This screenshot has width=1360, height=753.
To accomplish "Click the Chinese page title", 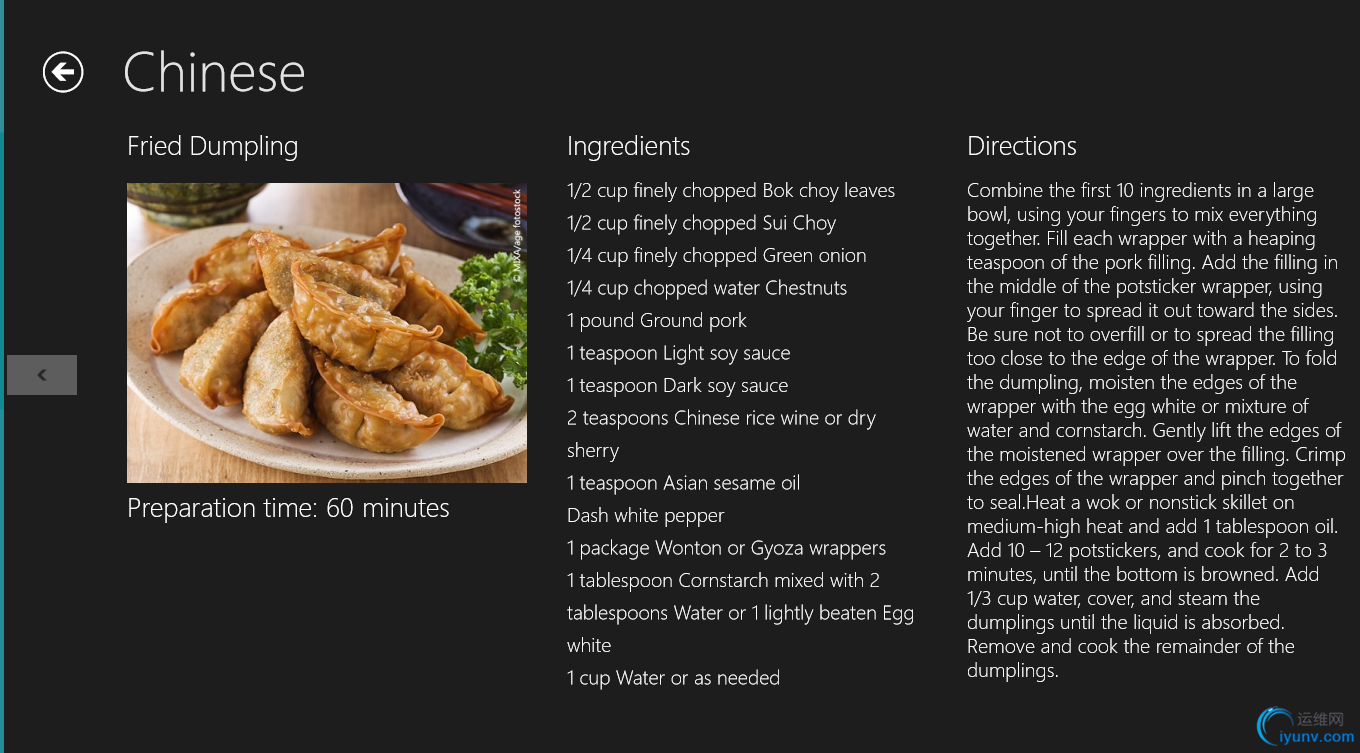I will point(214,73).
